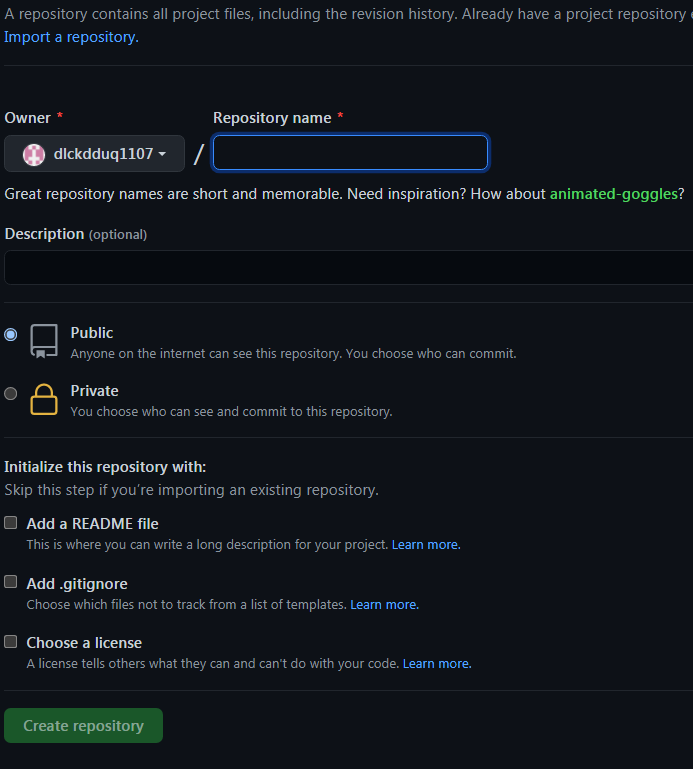
Task: Open Learn more about README files
Action: coord(426,544)
